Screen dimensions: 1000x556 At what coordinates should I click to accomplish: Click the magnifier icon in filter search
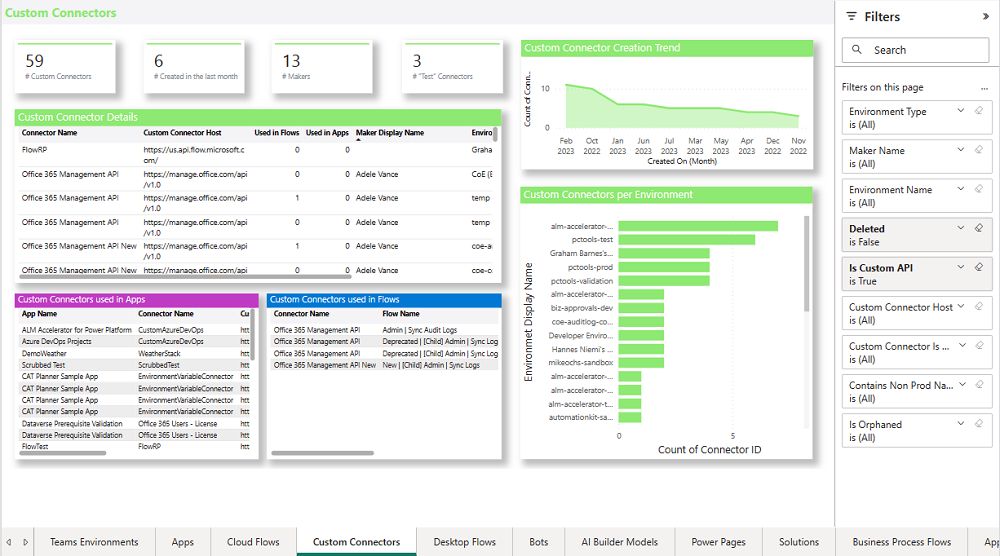pyautogui.click(x=857, y=50)
